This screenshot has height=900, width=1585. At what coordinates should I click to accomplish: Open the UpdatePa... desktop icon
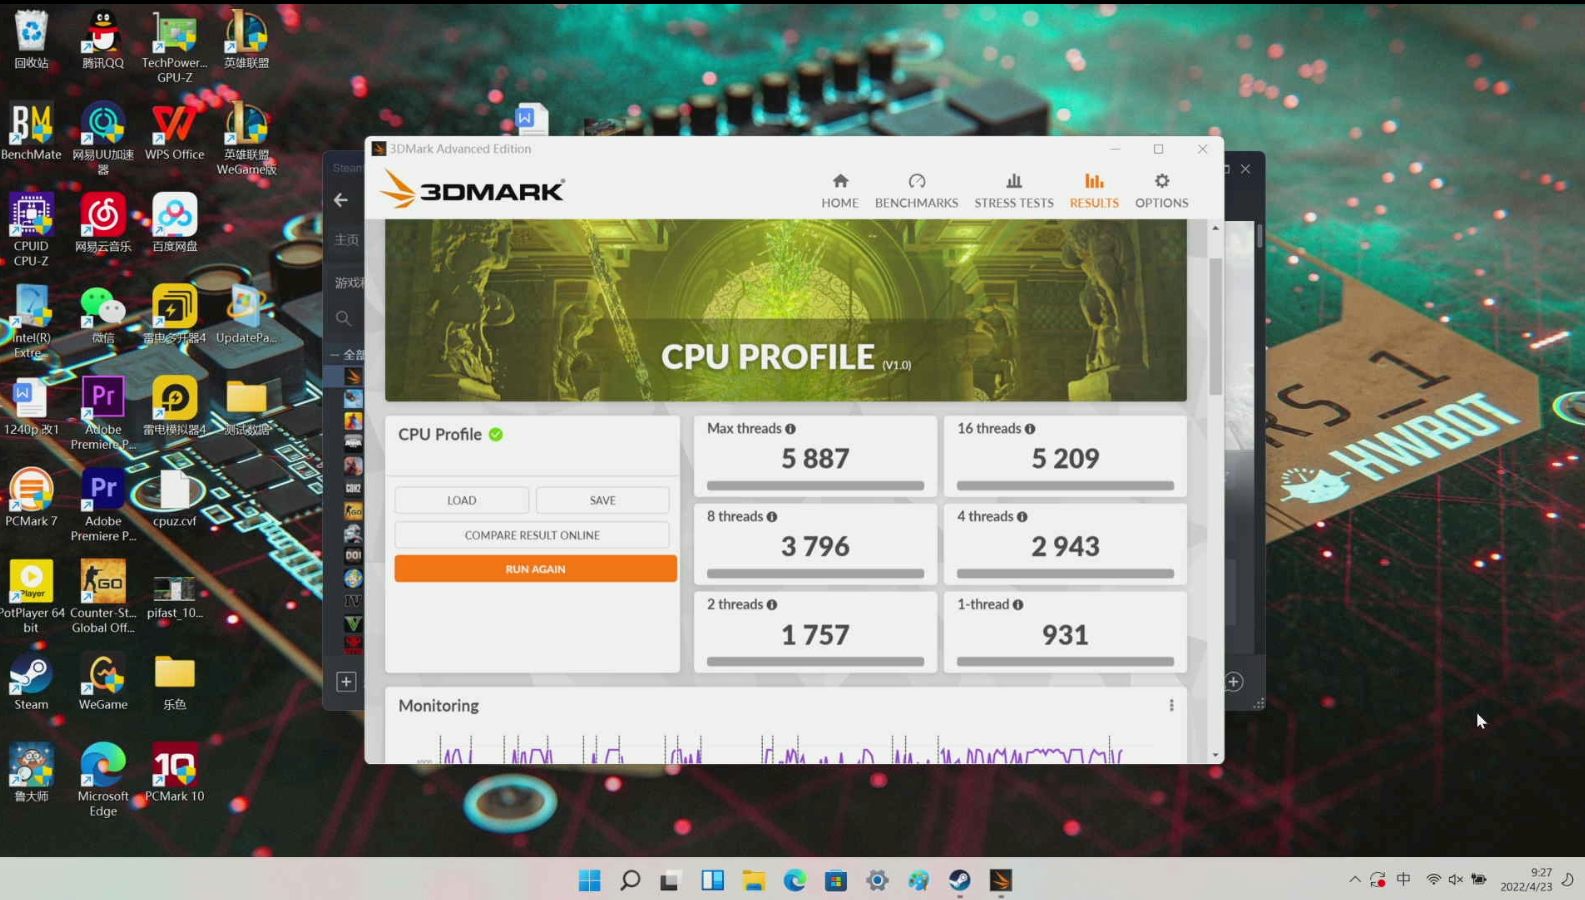(x=246, y=315)
